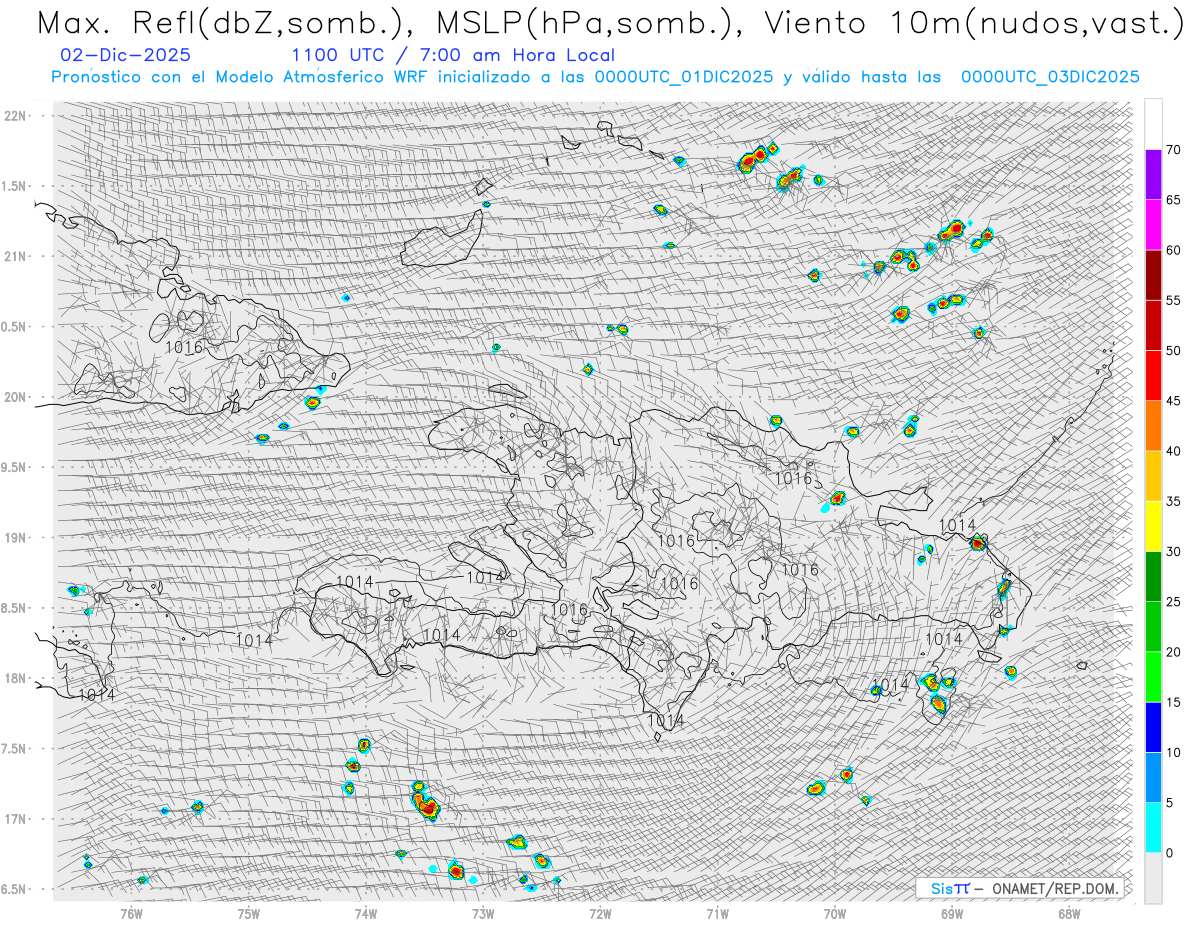
Task: Click the "17N" latitude label
Action: coord(15,819)
